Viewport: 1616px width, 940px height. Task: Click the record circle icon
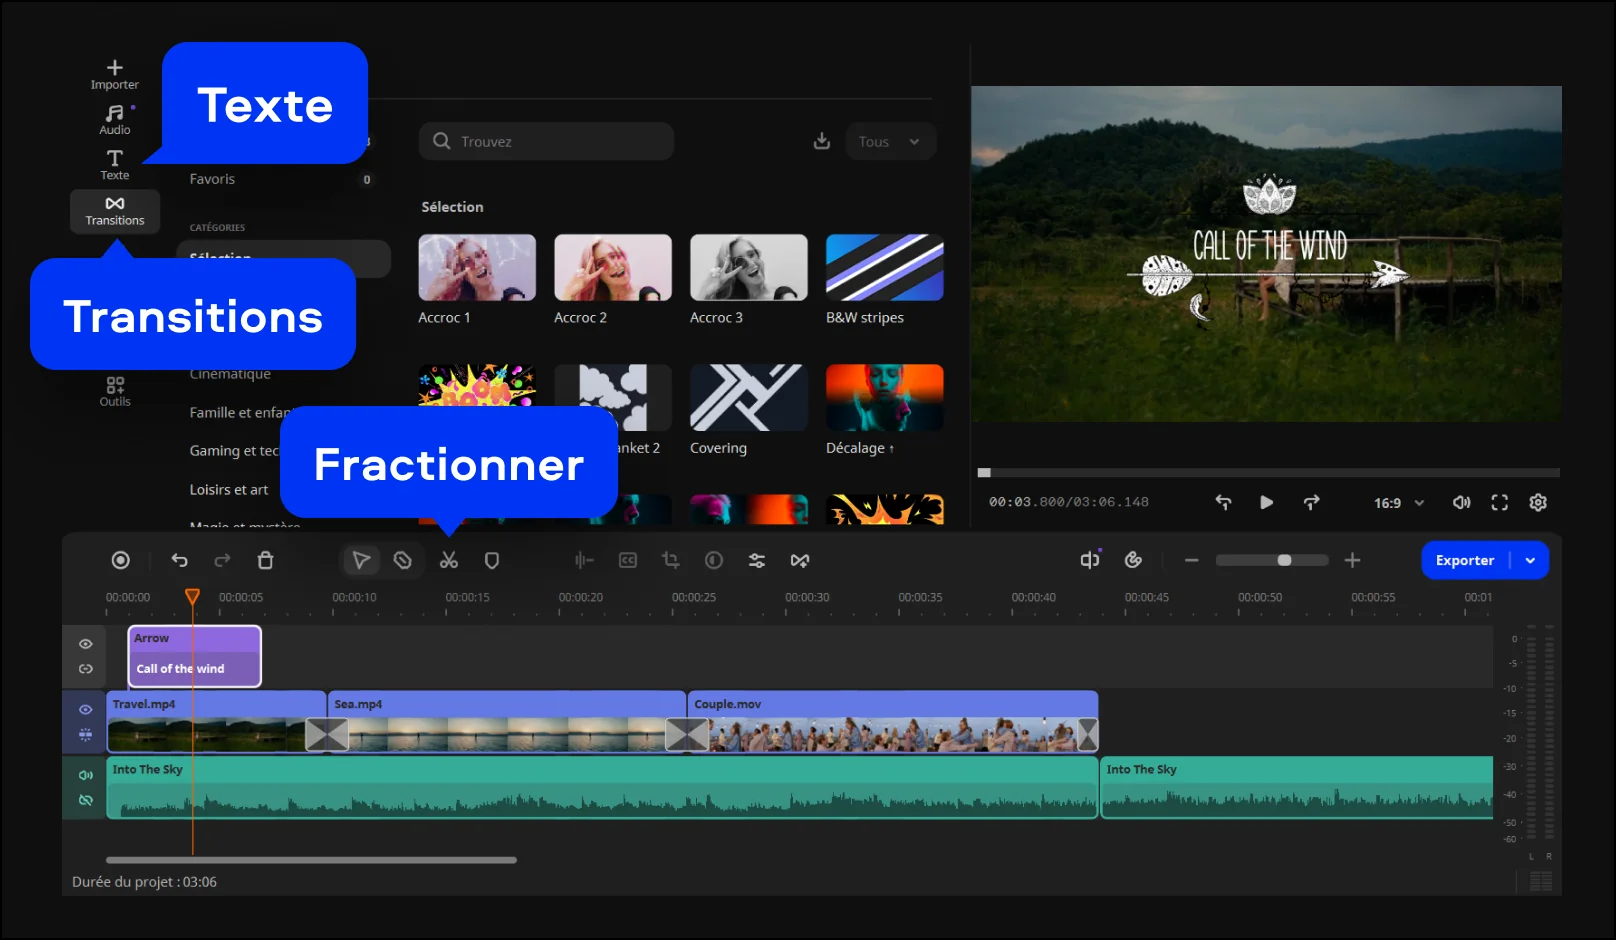[120, 561]
